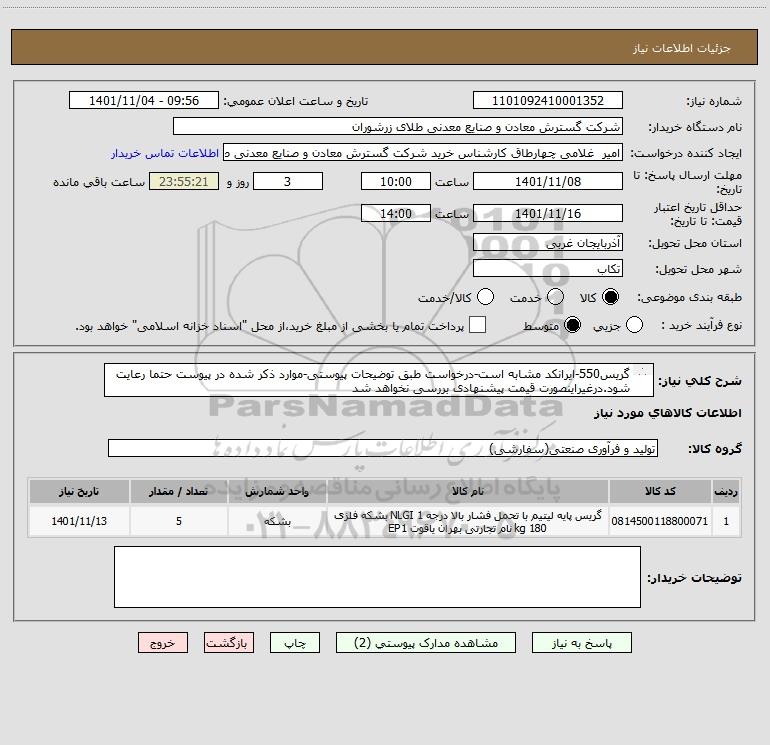Click announcement date field 1401/11/04 - 09:56
Viewport: 770px width, 745px height.
coord(144,100)
